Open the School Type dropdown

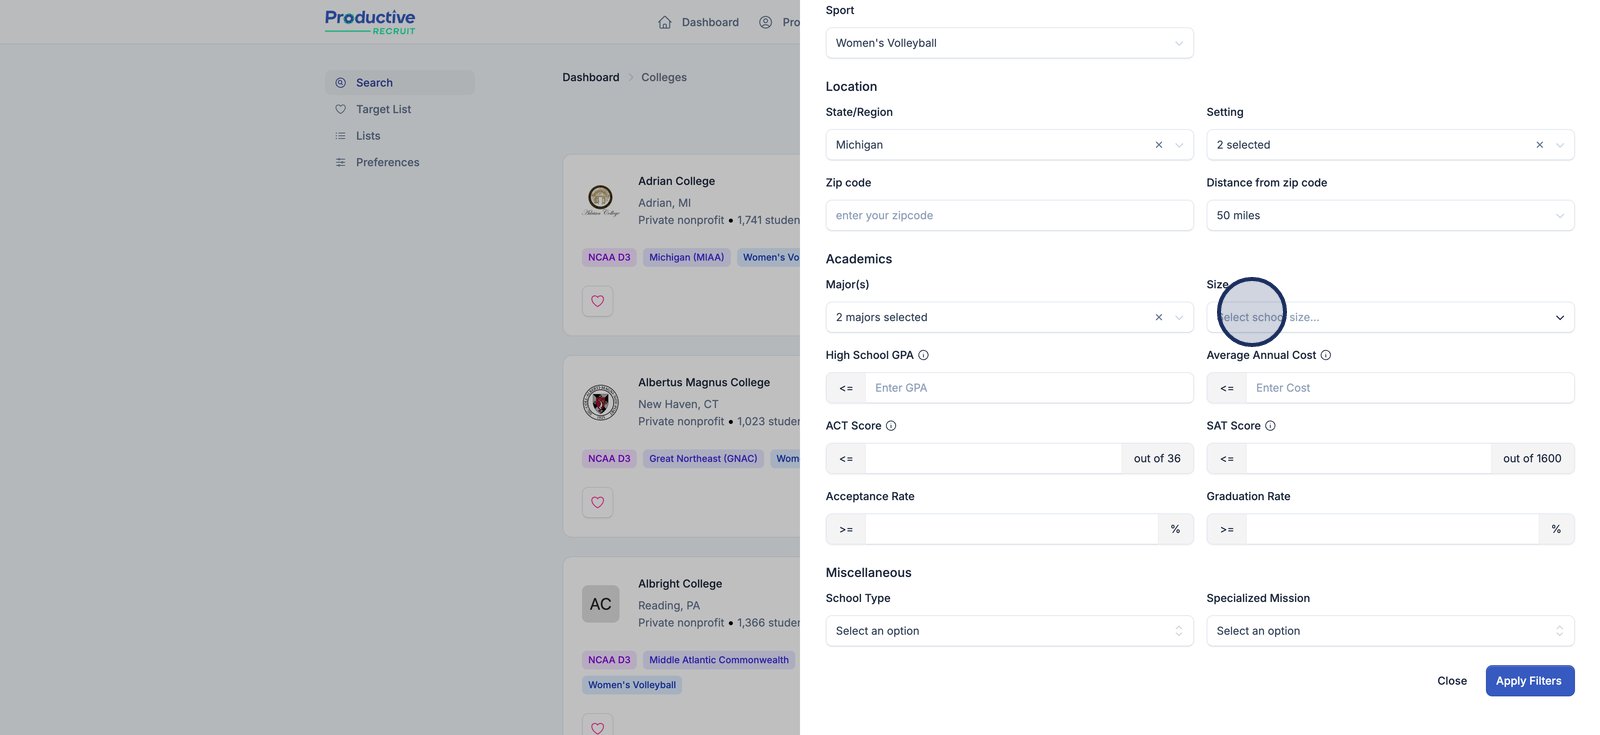[1009, 631]
